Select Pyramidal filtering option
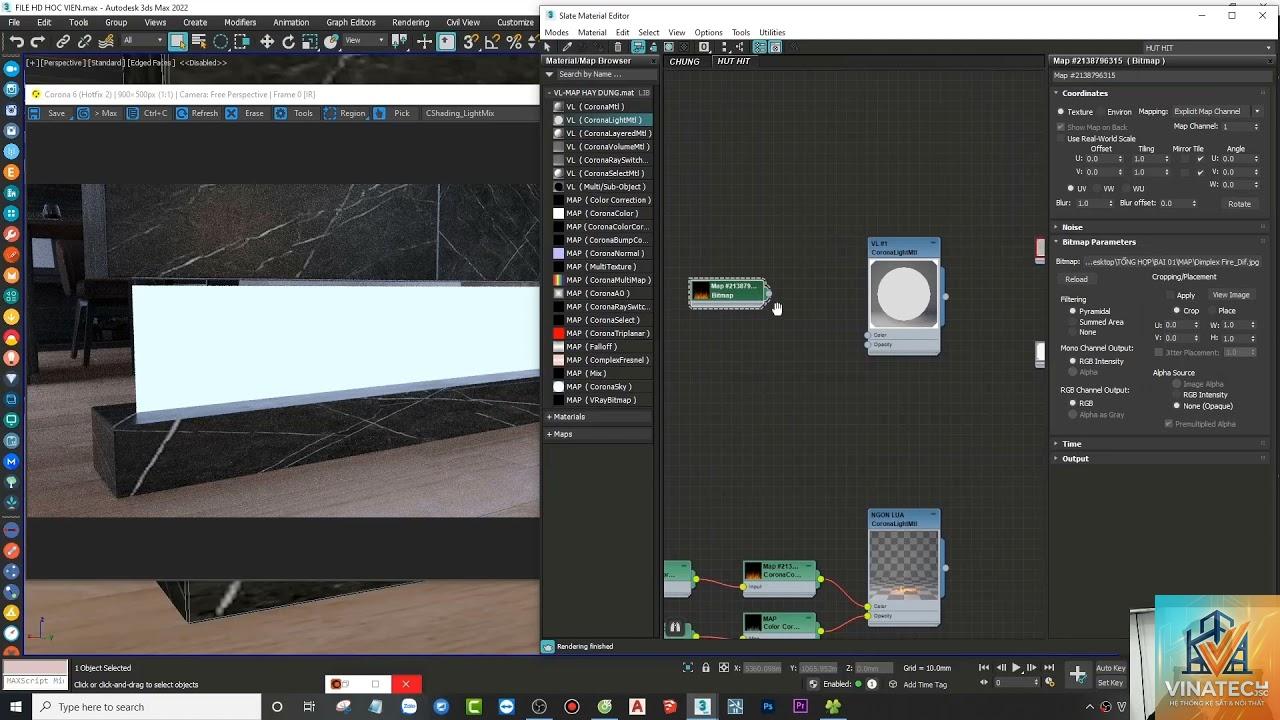 coord(1087,311)
